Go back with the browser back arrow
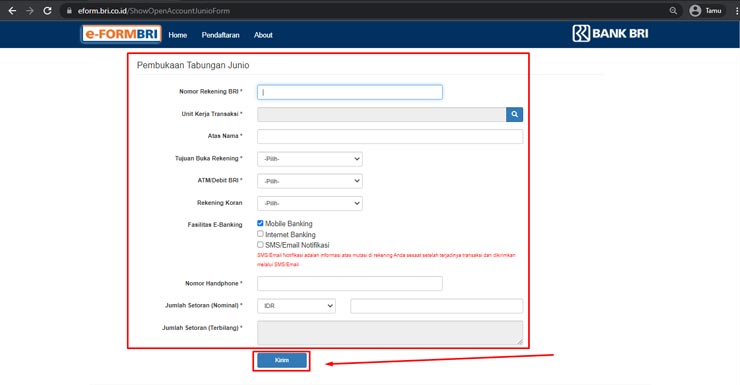740x385 pixels. pos(12,10)
